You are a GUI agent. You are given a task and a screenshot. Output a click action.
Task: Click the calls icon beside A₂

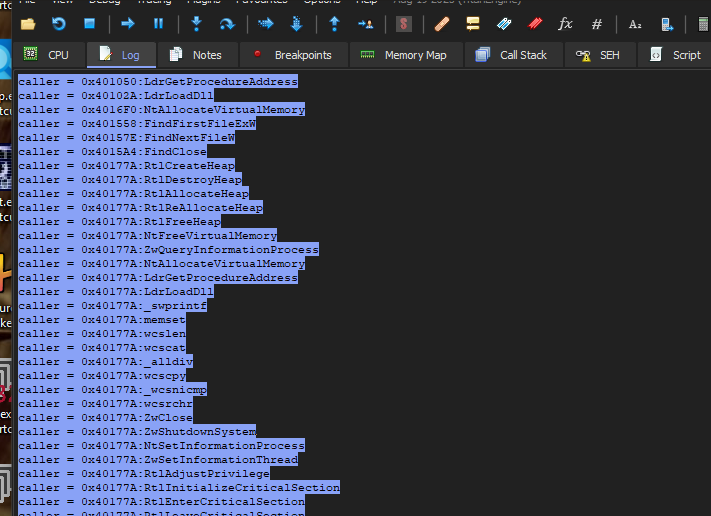[667, 24]
